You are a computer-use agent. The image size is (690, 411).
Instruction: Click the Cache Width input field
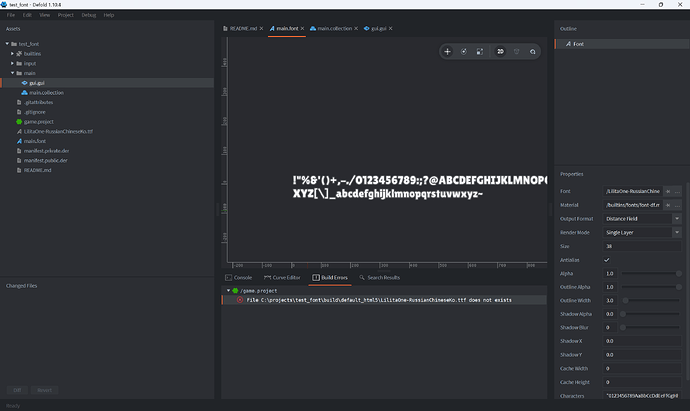642,368
